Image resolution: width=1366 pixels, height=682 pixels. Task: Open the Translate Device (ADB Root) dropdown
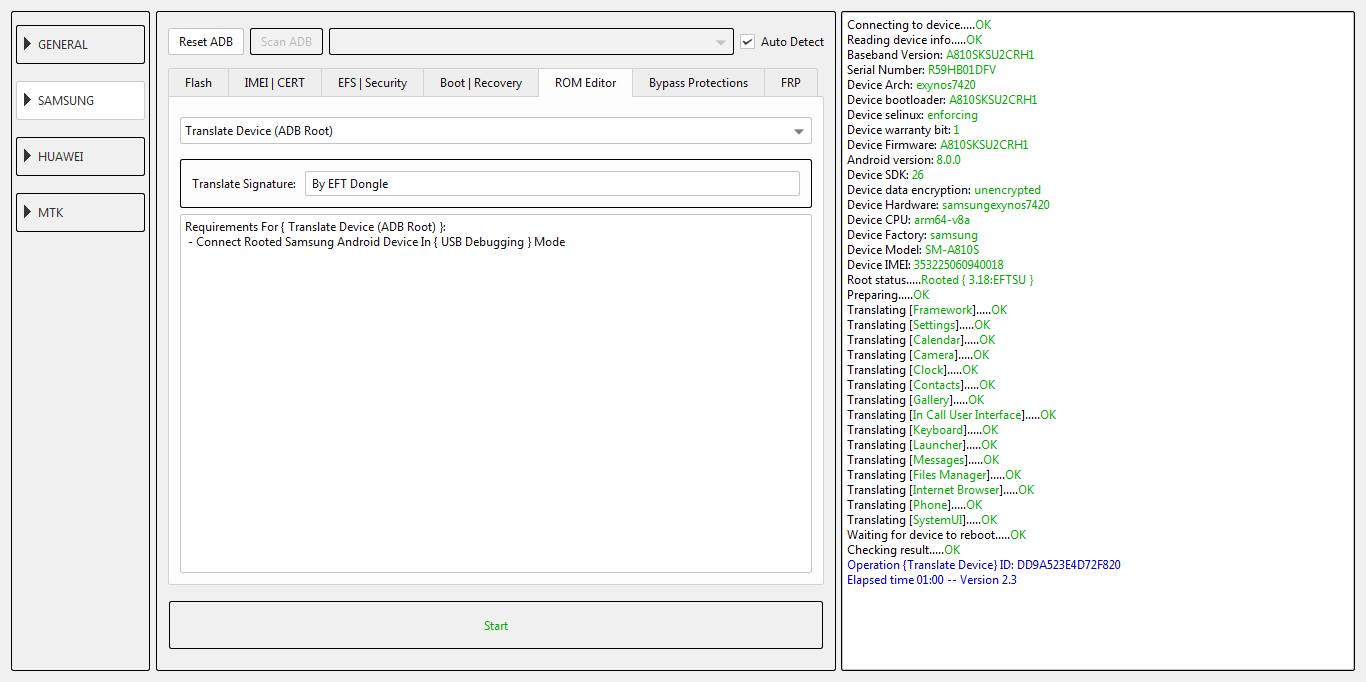[x=496, y=131]
